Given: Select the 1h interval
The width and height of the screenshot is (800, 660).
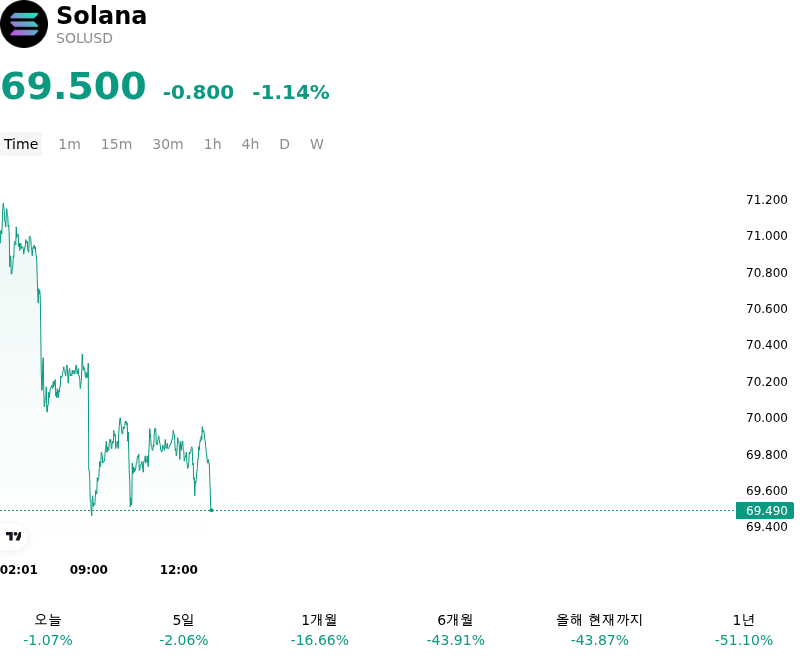Looking at the screenshot, I should (213, 144).
